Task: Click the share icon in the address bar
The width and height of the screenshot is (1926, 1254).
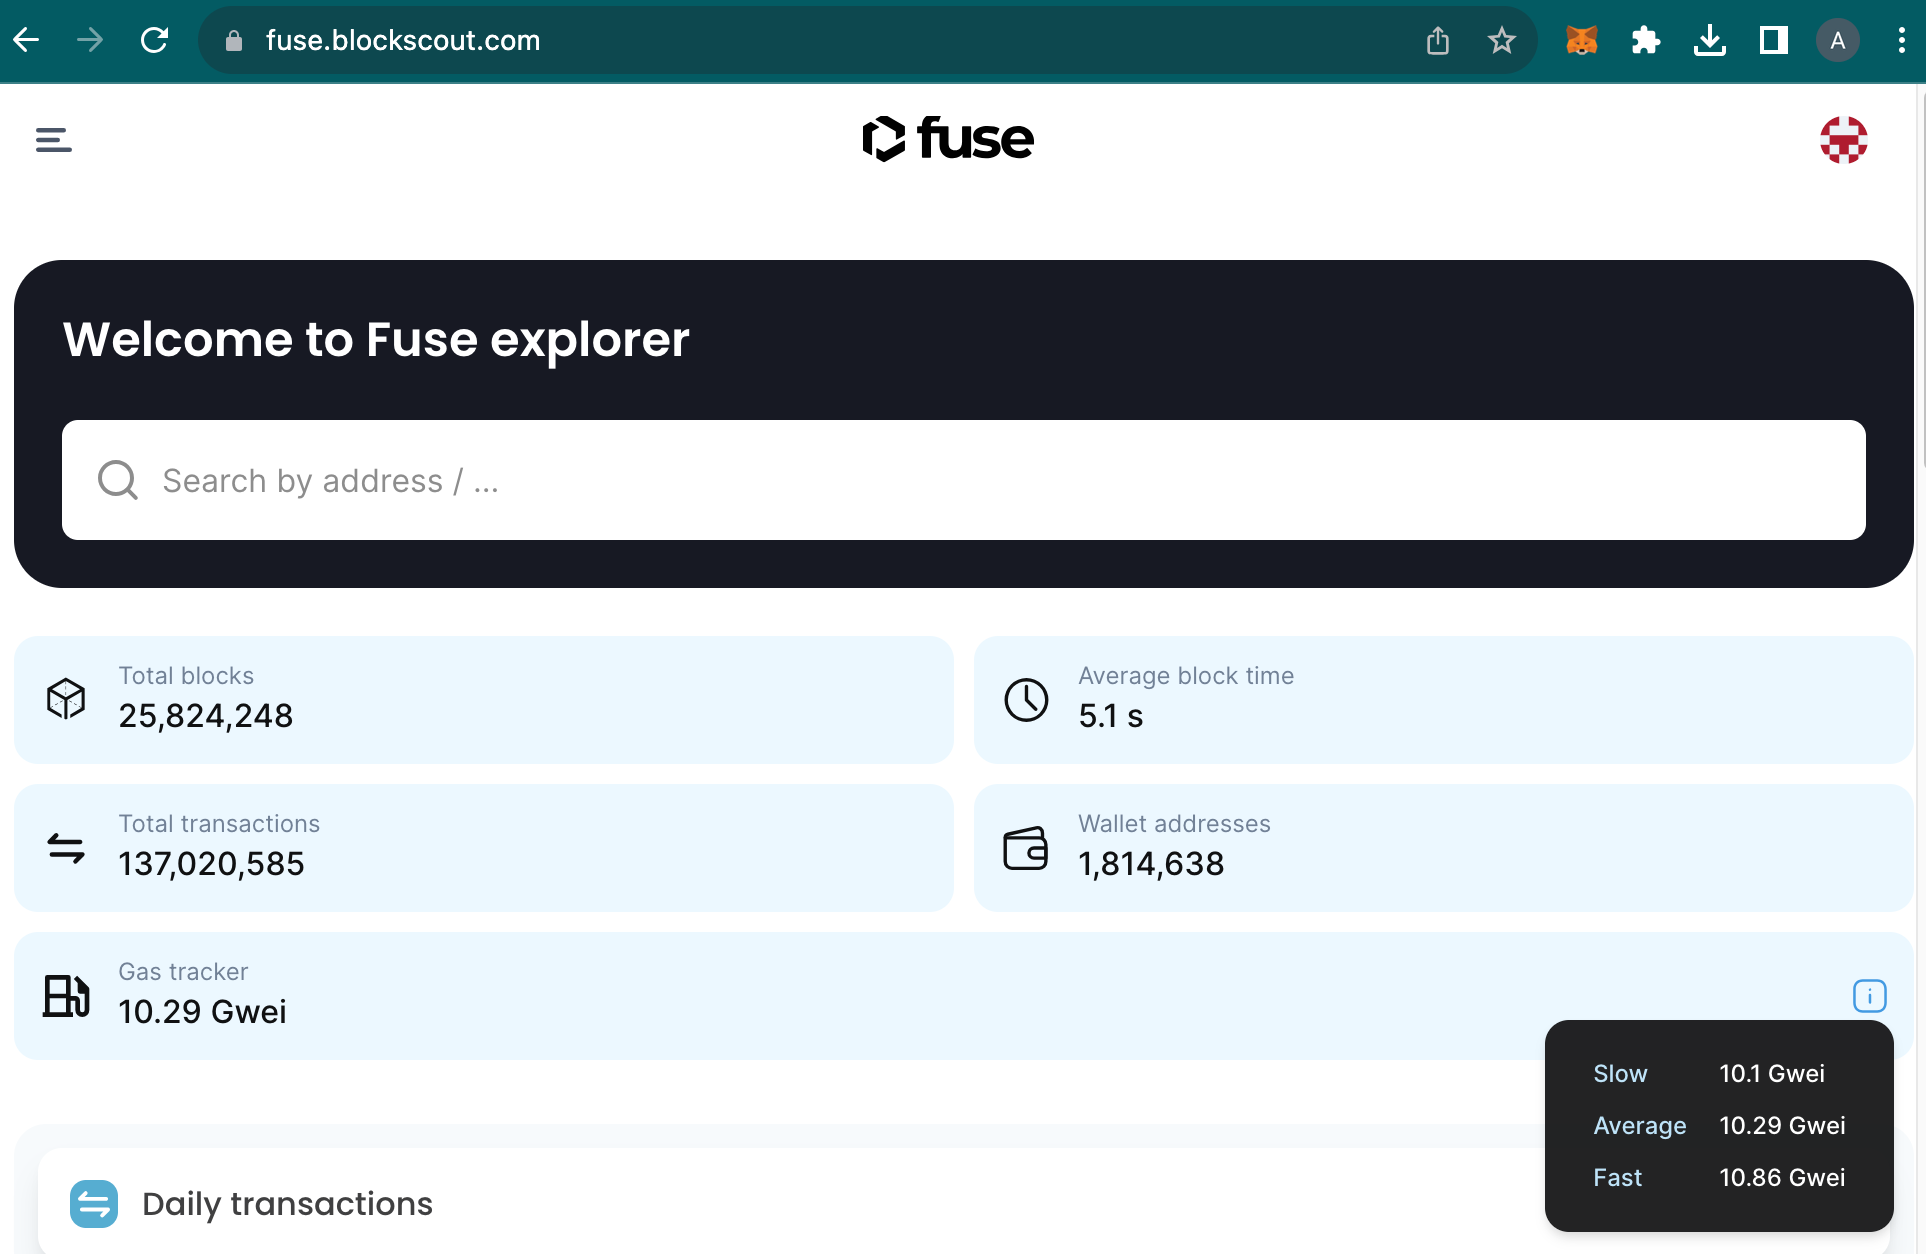Action: (x=1438, y=40)
